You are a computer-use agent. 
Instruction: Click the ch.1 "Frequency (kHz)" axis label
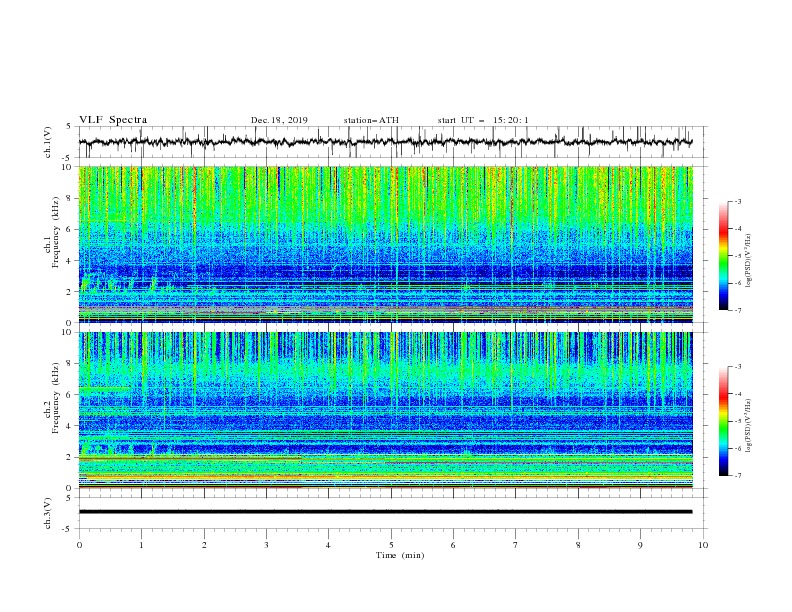pos(56,233)
